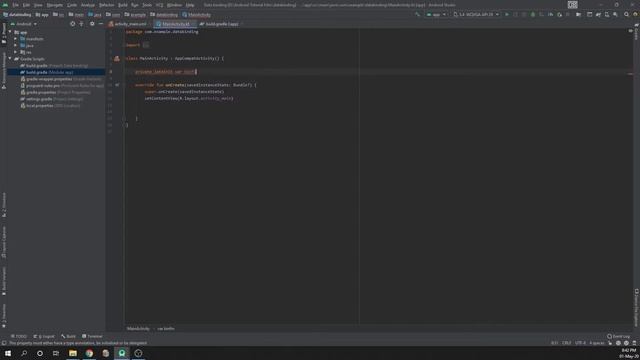Select local.properties file
640x360 pixels.
click(50, 106)
